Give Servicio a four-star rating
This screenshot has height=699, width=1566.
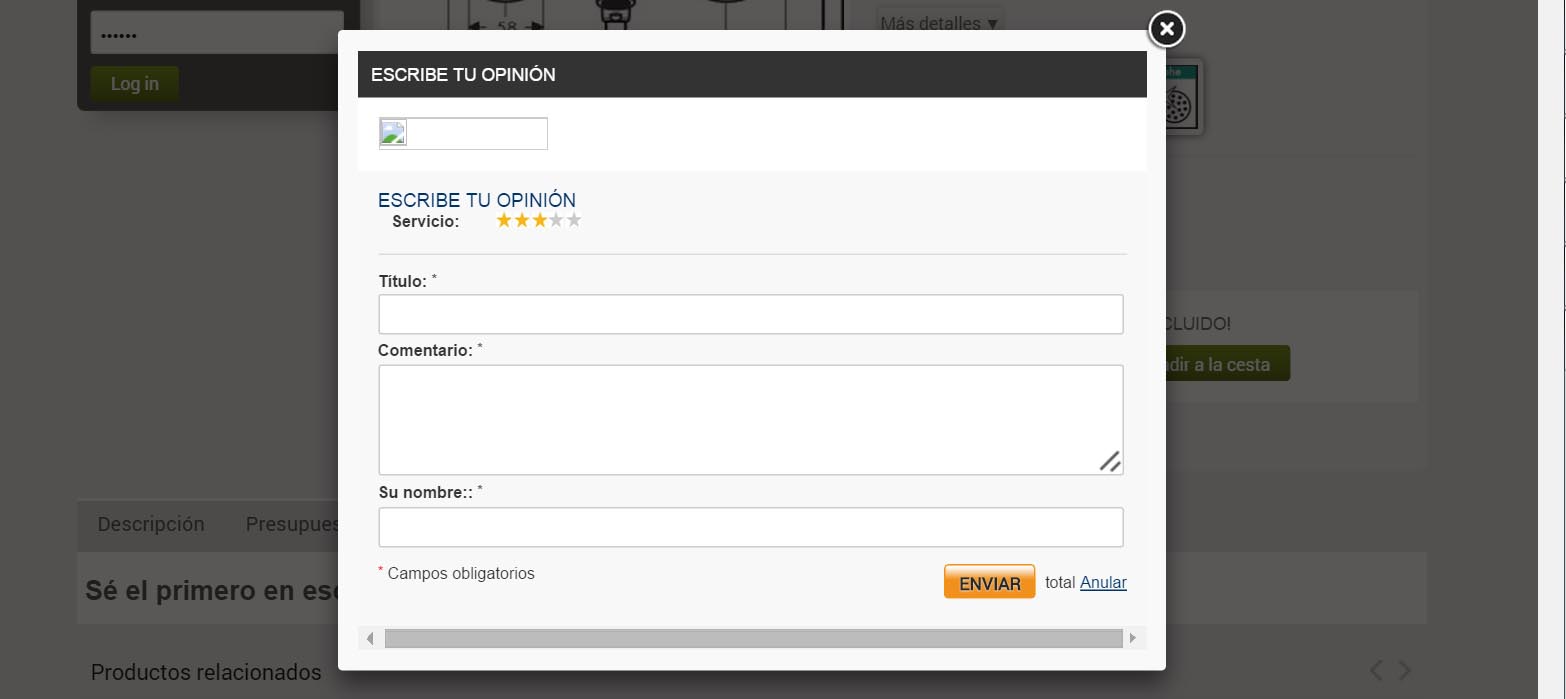tap(557, 220)
